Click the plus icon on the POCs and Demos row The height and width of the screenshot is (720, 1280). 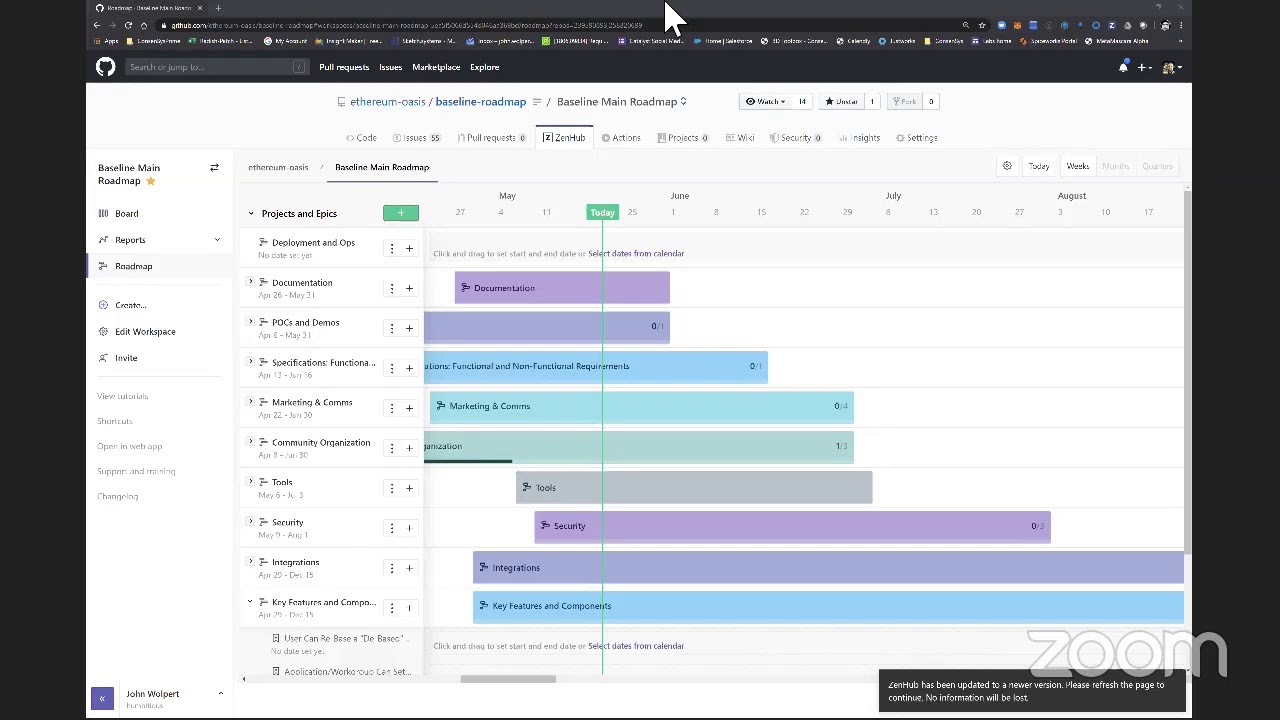409,328
